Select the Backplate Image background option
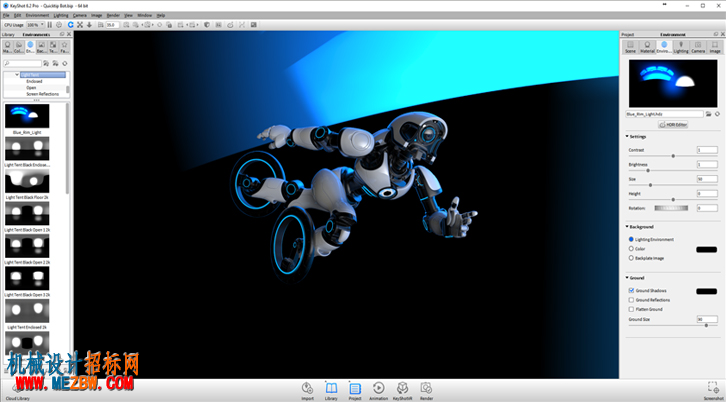 (631, 258)
